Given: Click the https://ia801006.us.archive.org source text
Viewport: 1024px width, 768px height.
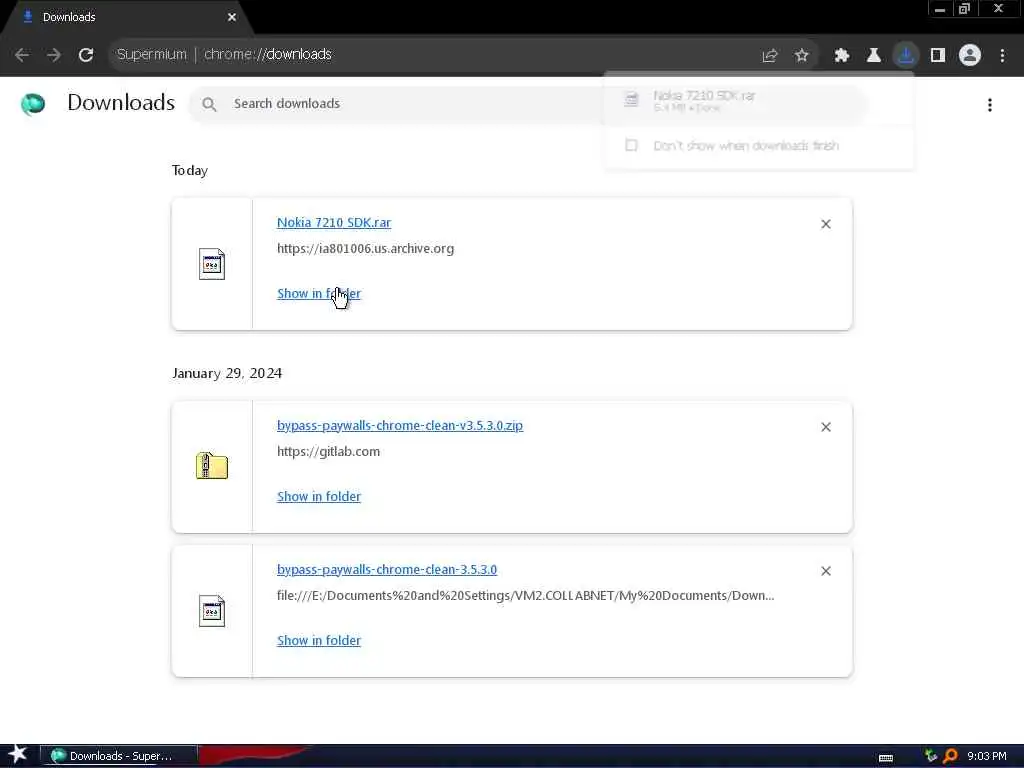Looking at the screenshot, I should click(x=365, y=249).
